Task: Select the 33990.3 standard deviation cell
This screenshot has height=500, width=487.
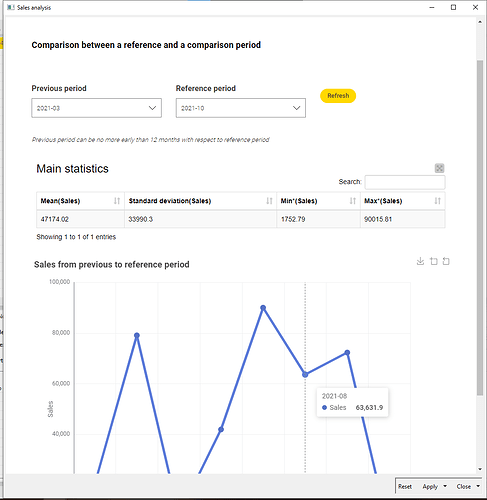Action: point(200,219)
